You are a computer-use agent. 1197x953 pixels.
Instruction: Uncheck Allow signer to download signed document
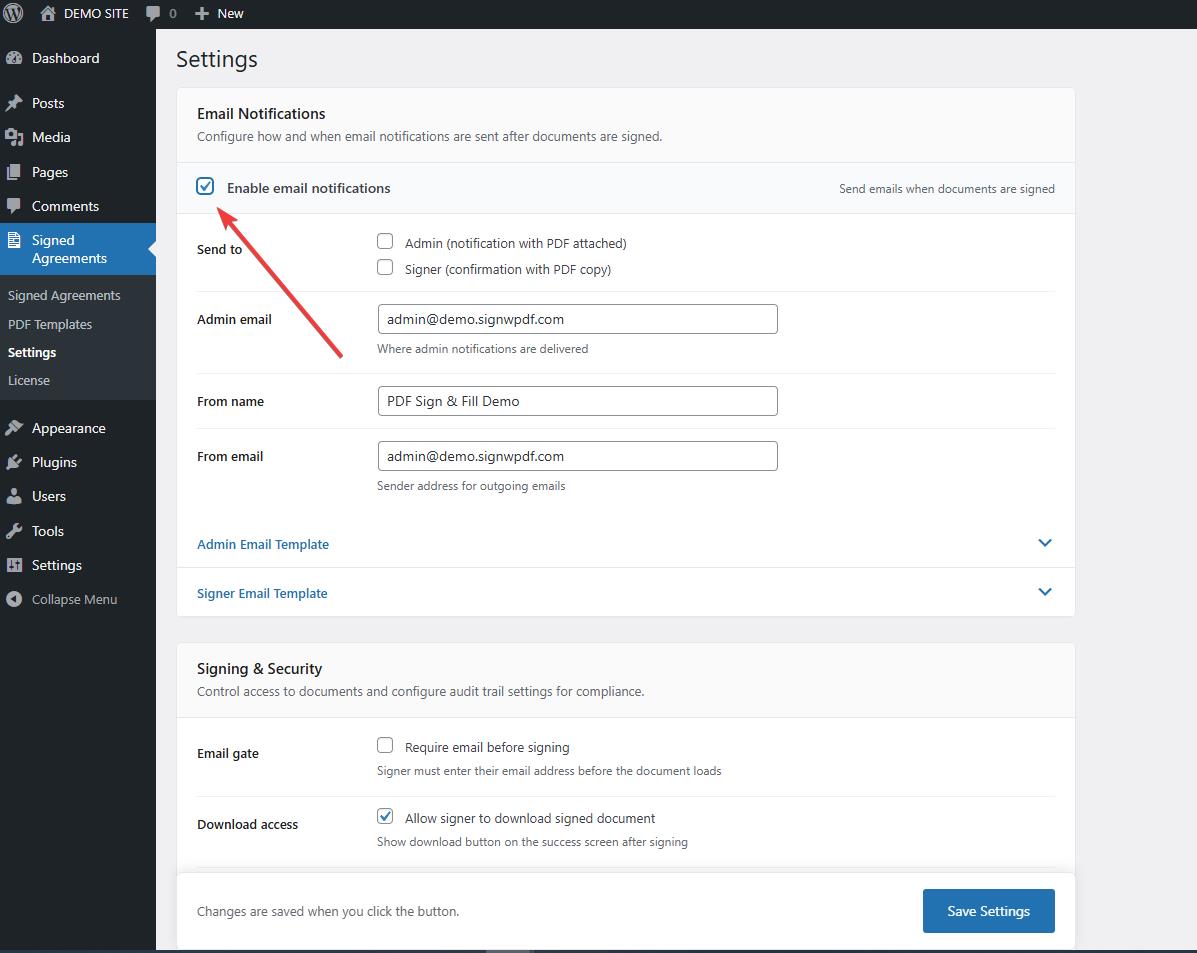(x=385, y=816)
